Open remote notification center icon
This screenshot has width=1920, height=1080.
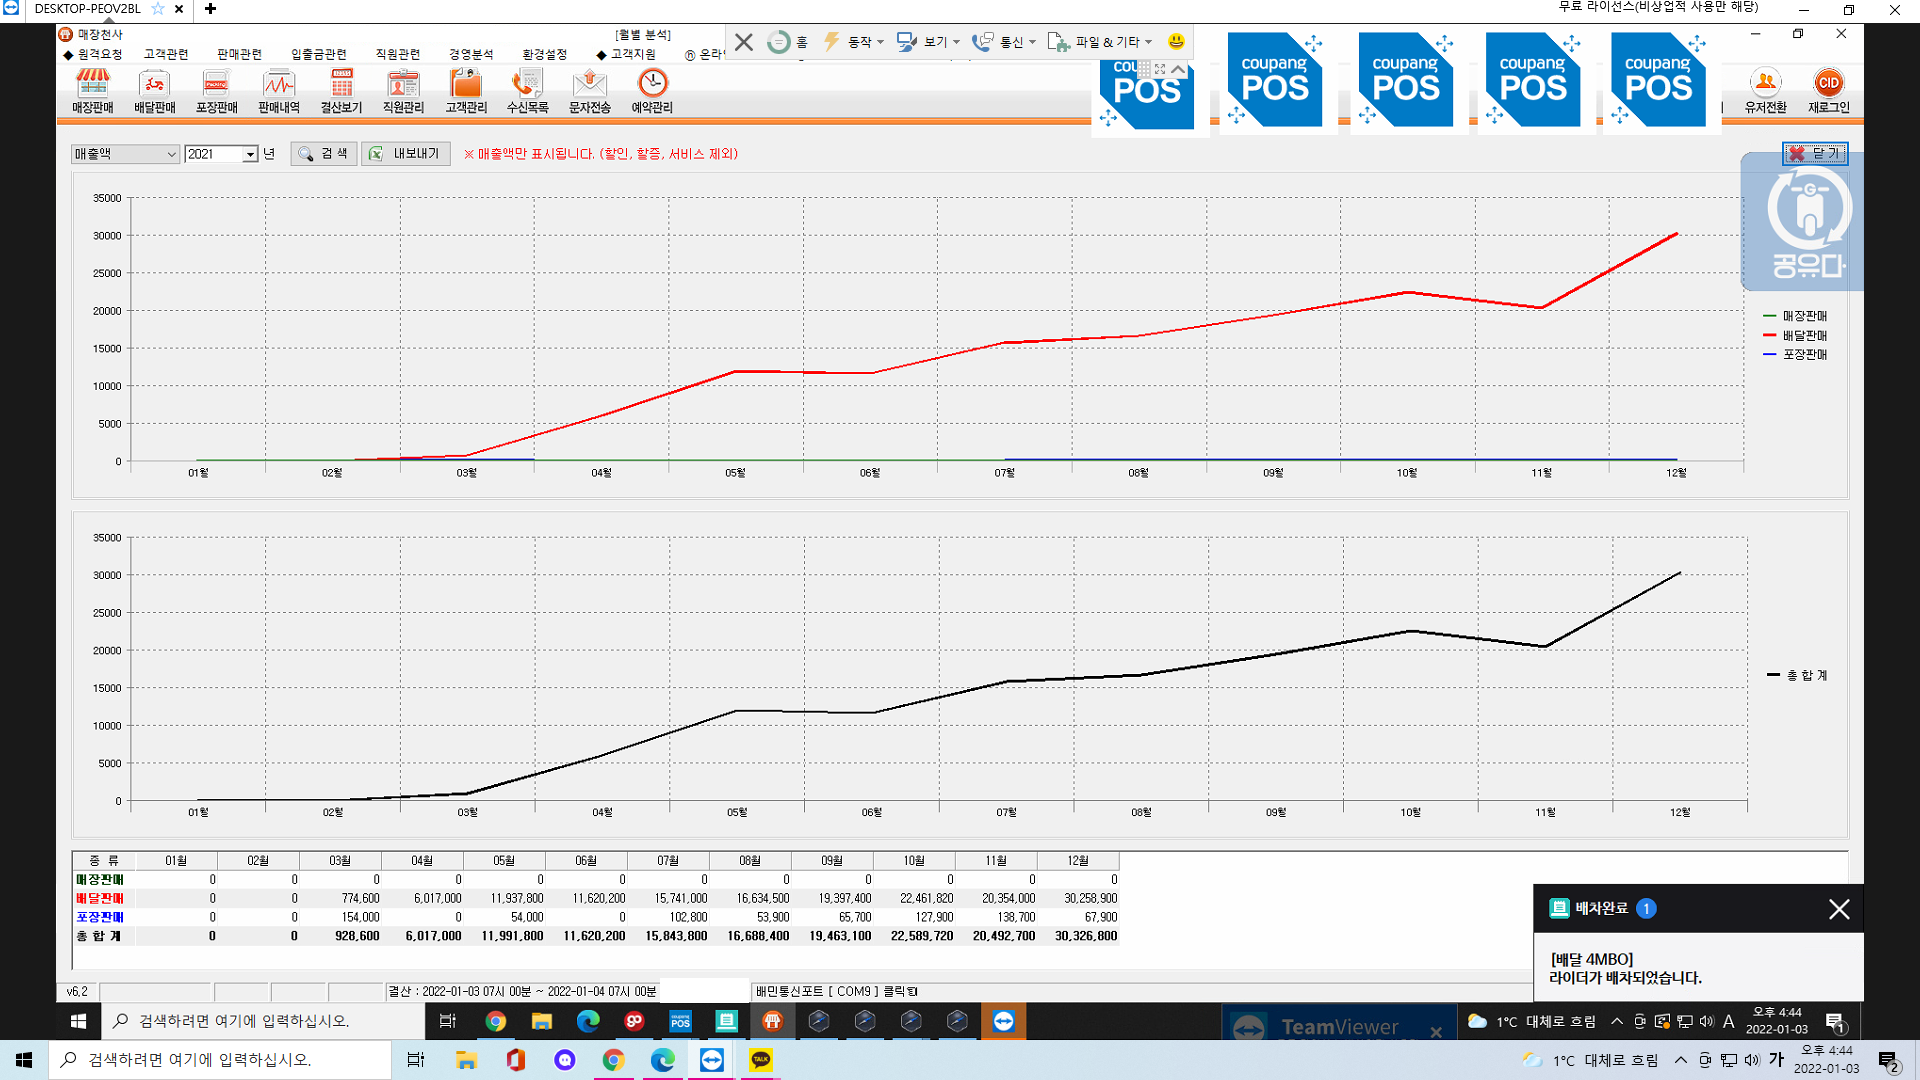(x=1835, y=1022)
